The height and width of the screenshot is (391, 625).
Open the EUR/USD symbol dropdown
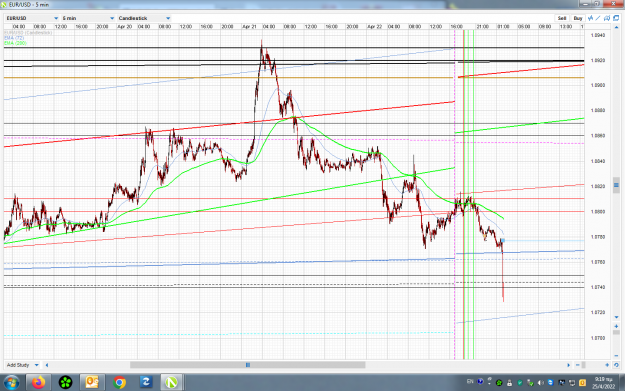(32, 18)
